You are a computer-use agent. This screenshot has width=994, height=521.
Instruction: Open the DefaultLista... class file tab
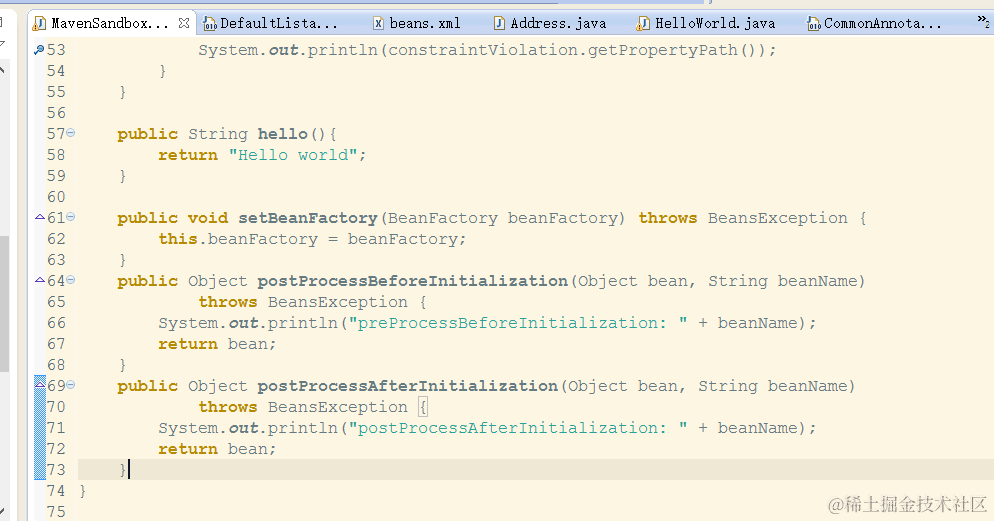(x=271, y=23)
